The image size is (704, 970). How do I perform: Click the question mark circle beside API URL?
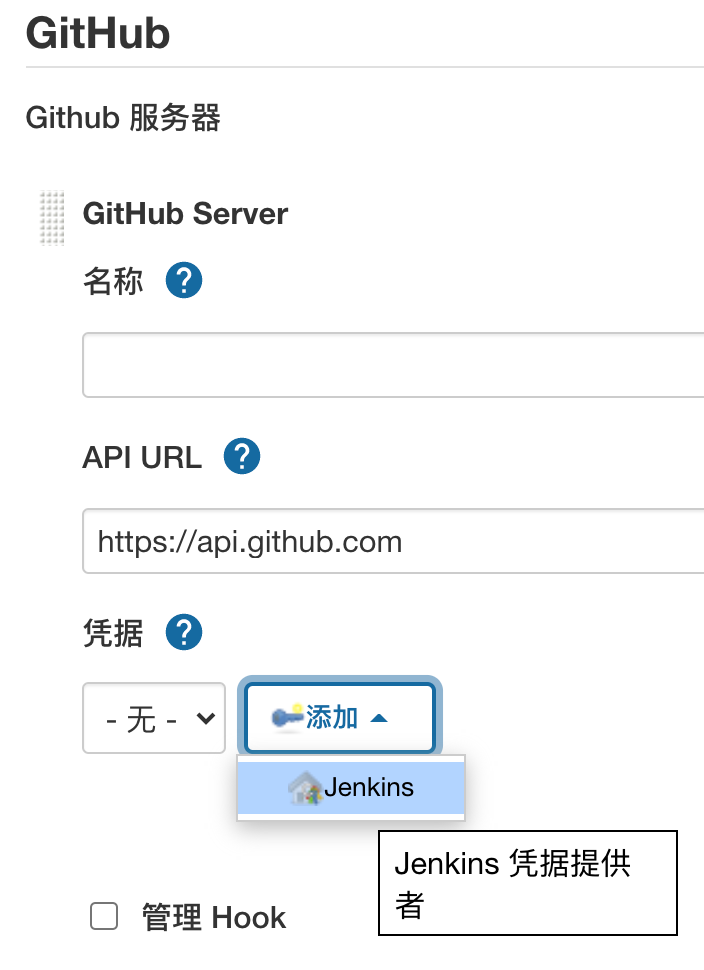tap(240, 456)
